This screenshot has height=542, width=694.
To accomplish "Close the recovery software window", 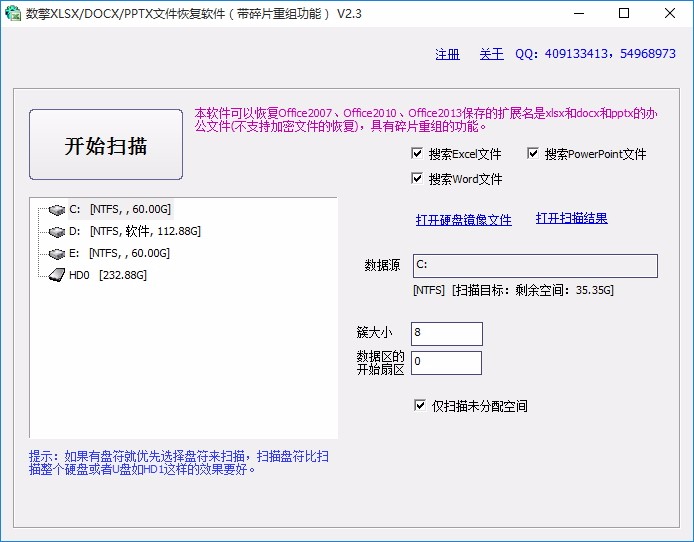I will (x=670, y=13).
